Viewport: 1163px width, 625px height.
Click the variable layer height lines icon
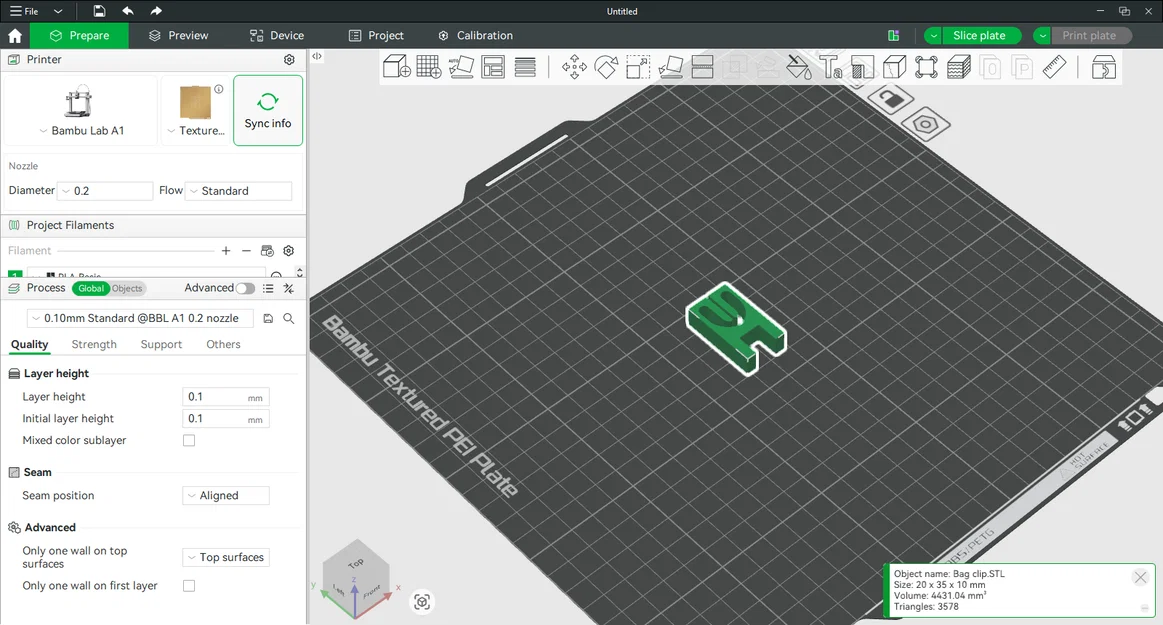tap(525, 67)
